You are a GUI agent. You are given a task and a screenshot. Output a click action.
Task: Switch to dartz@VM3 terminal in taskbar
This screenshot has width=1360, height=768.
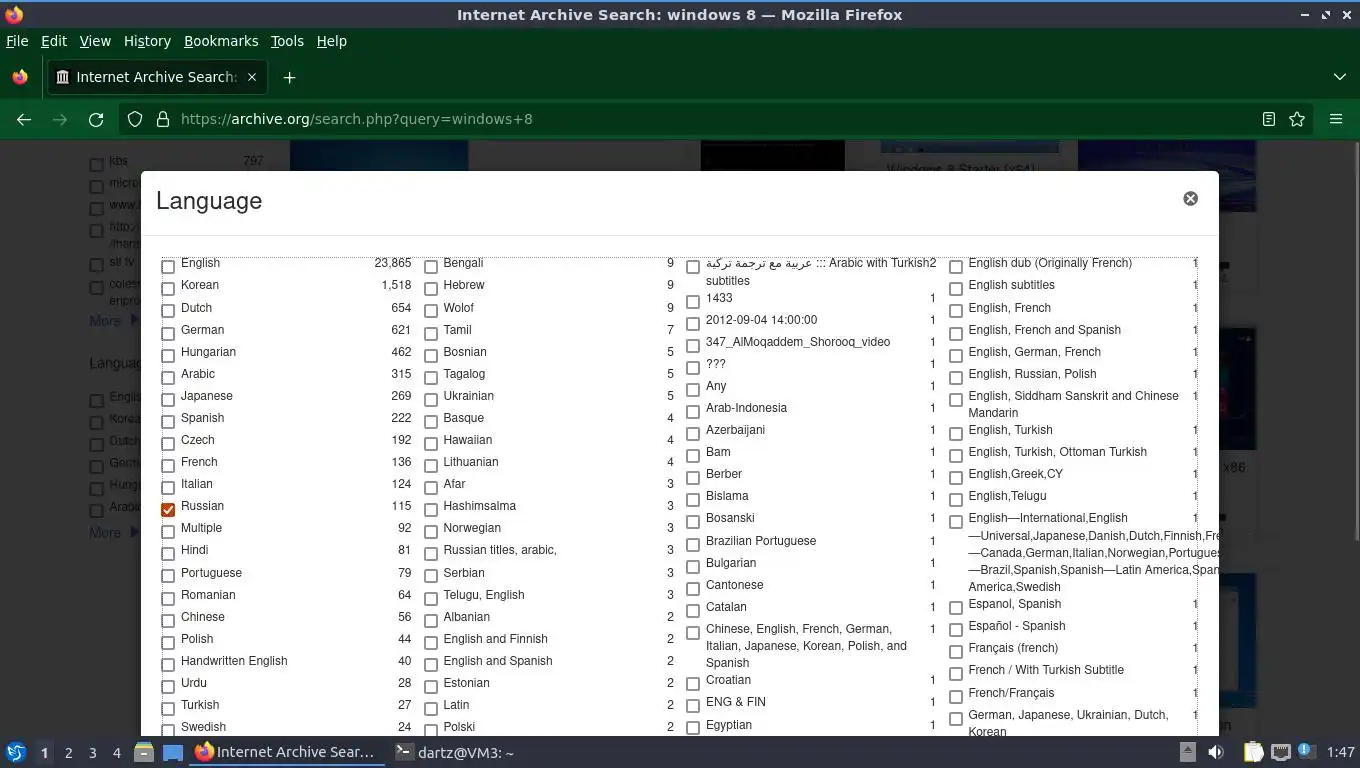[454, 752]
